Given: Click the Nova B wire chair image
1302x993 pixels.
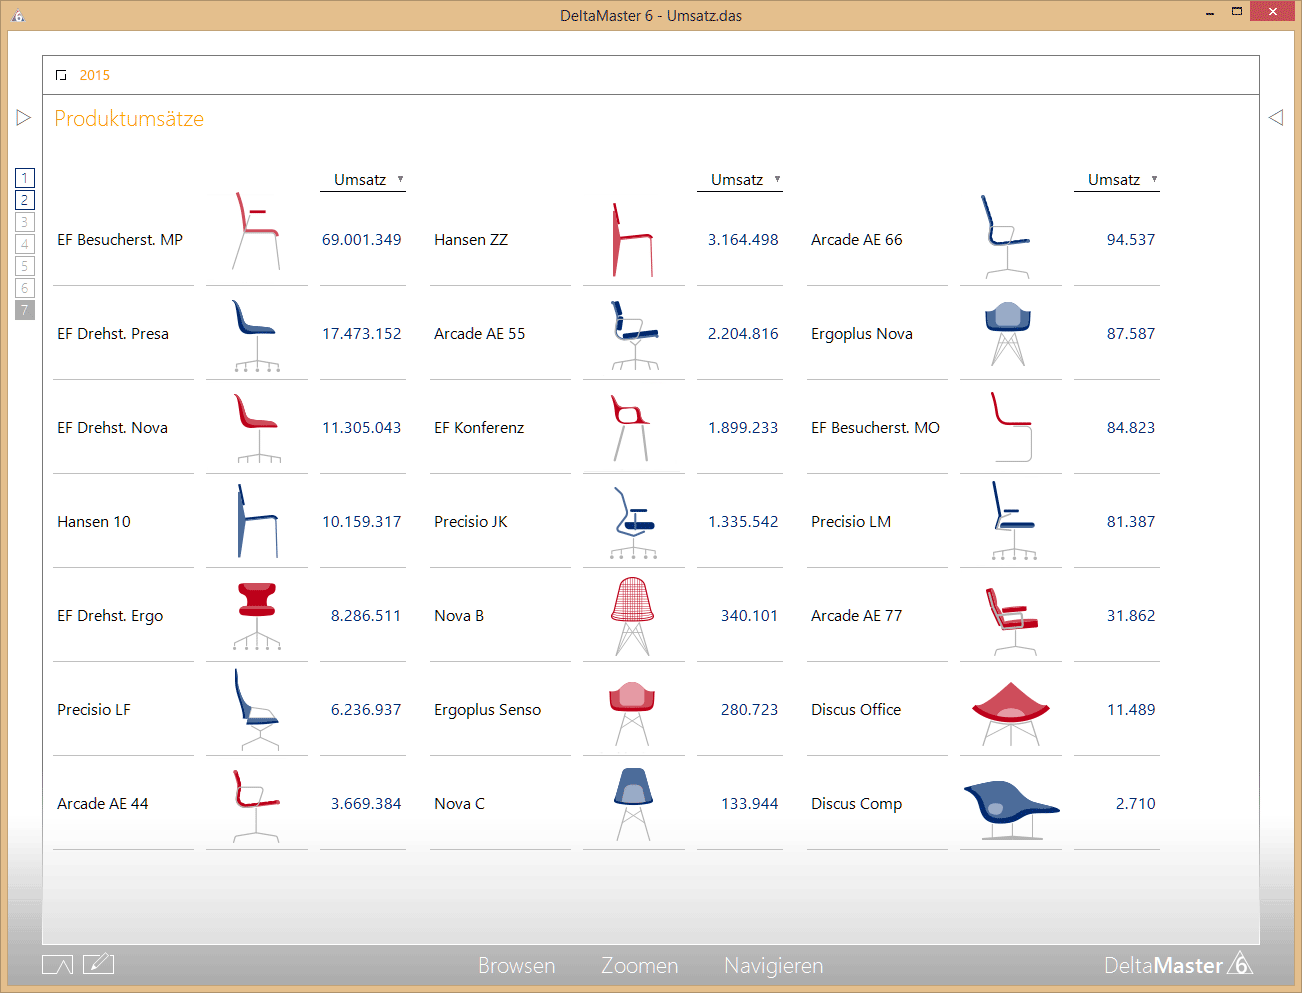Looking at the screenshot, I should point(632,615).
